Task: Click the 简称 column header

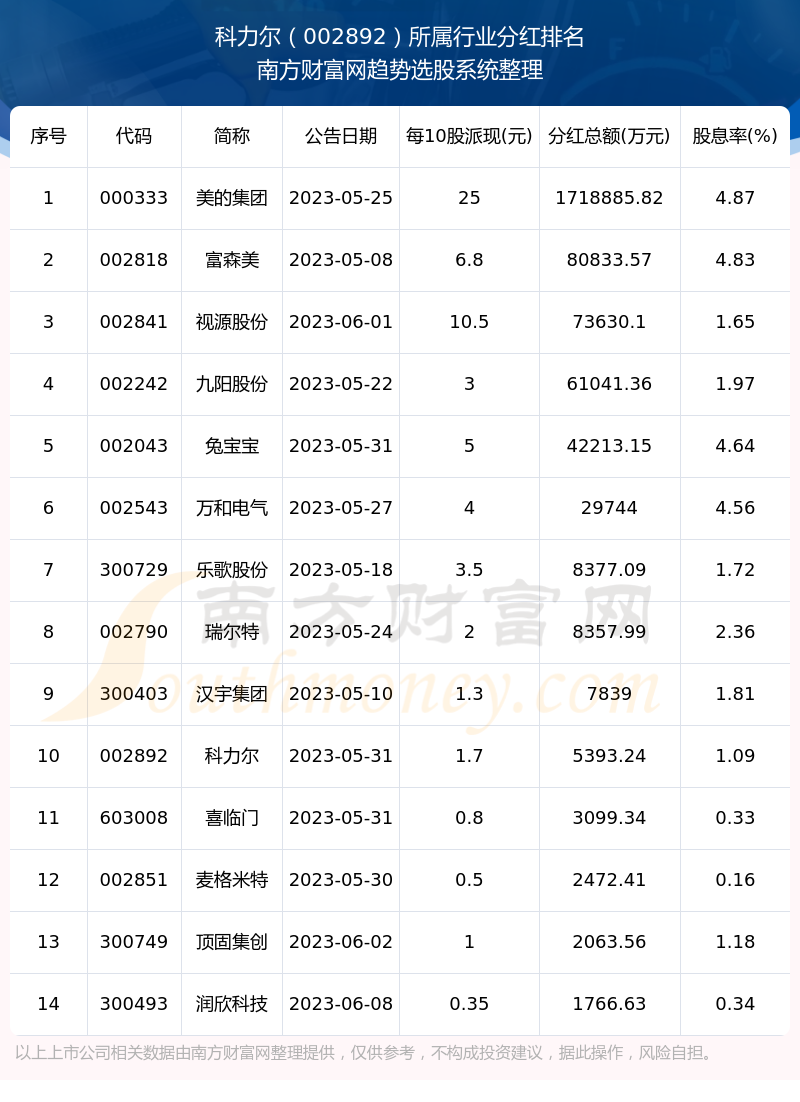Action: (x=232, y=136)
